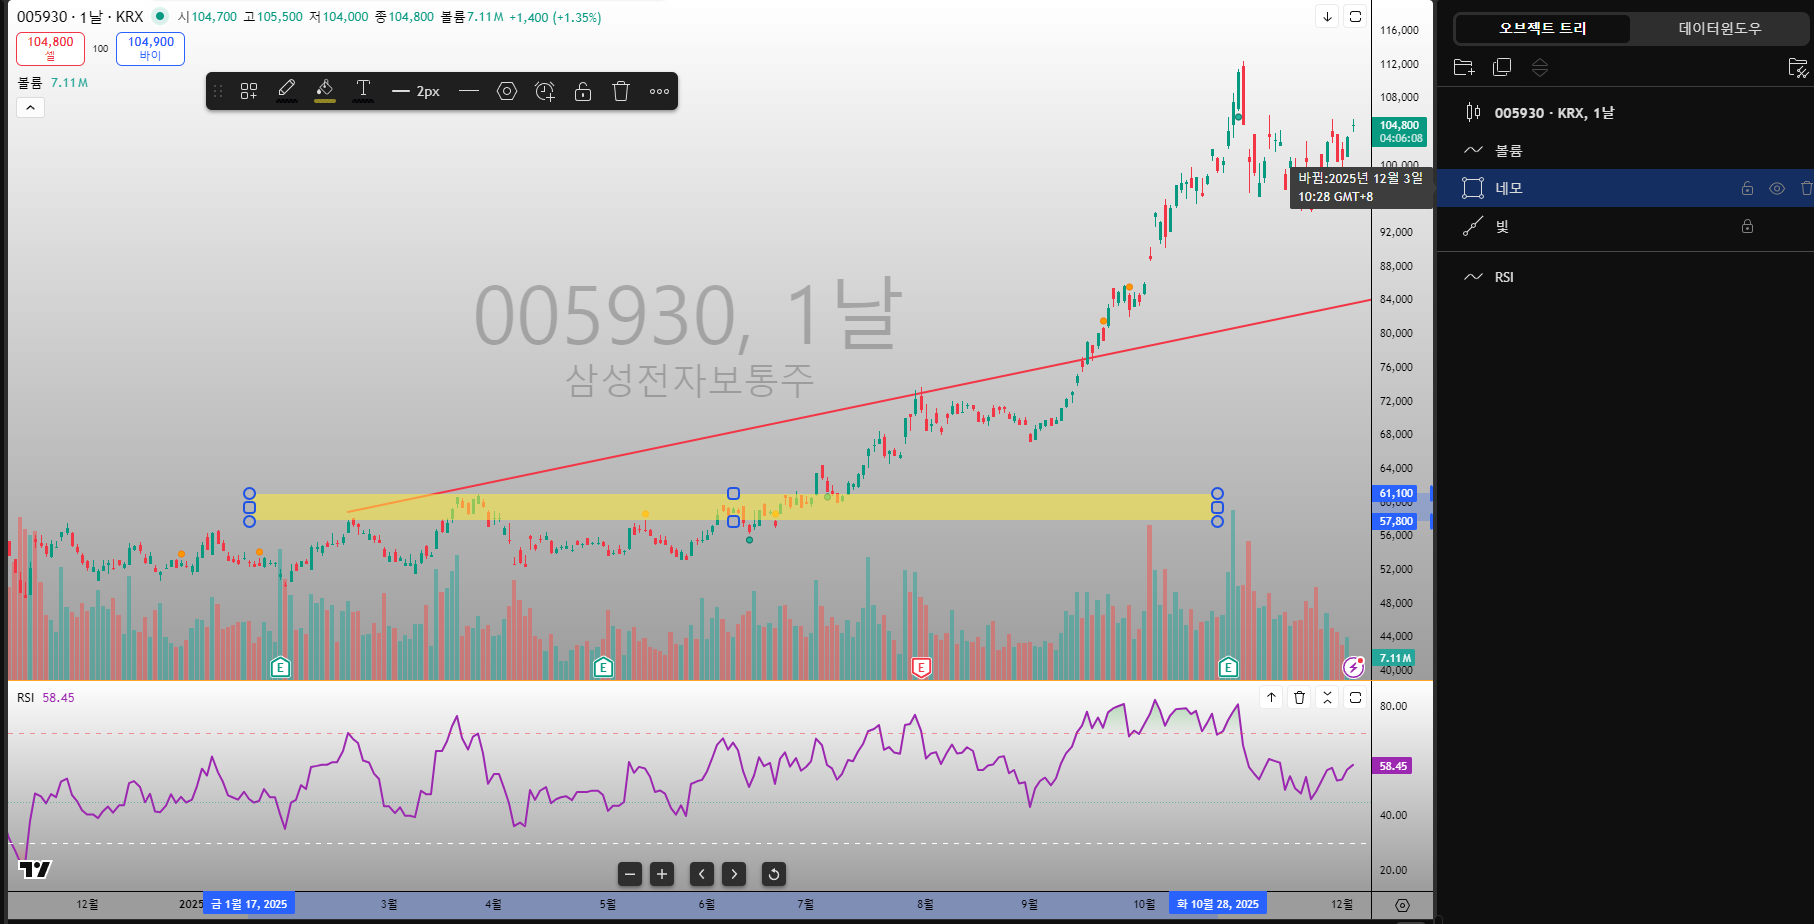Delete the RSI pane
This screenshot has width=1814, height=924.
(1299, 697)
